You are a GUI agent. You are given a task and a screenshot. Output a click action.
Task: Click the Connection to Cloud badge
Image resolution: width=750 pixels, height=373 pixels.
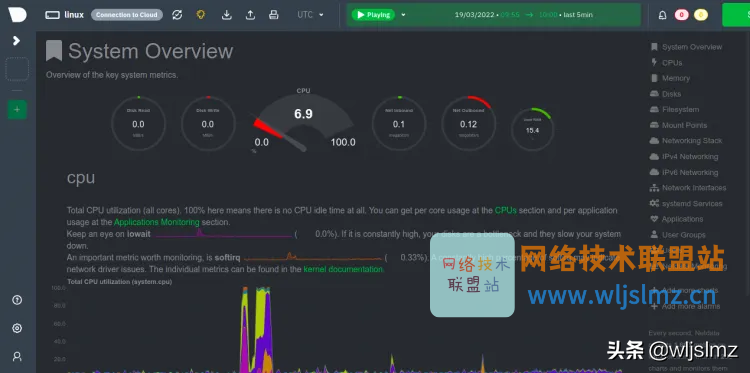(x=127, y=15)
